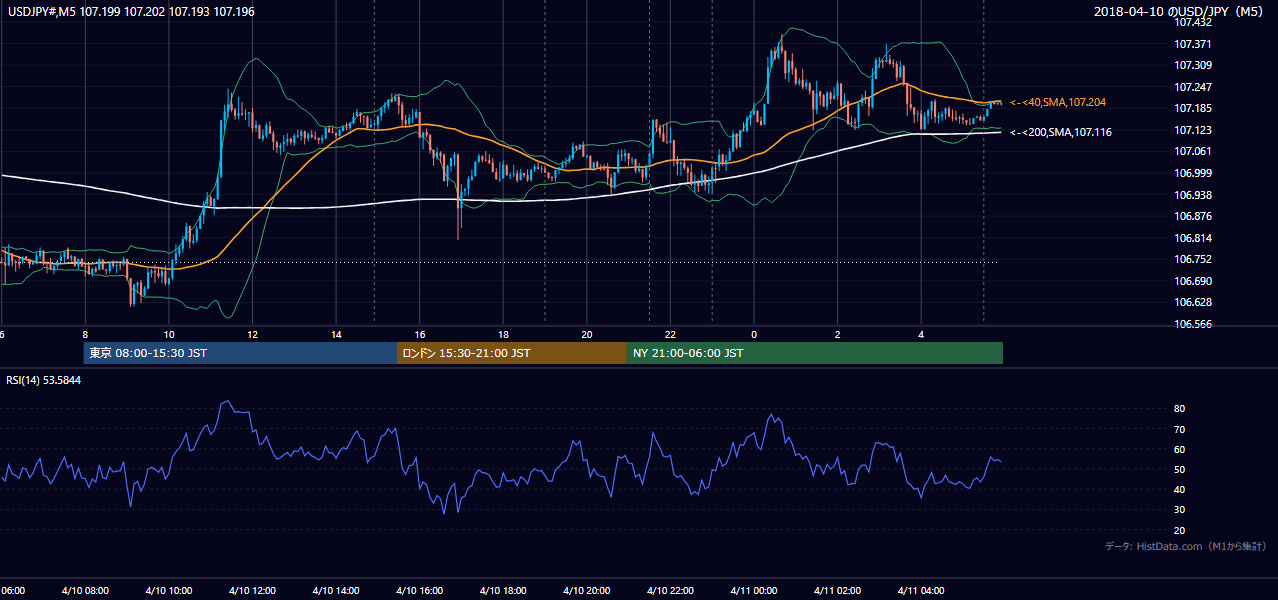1278x600 pixels.
Task: Select the NY 21:00-06:00 JST session bar
Action: point(815,353)
